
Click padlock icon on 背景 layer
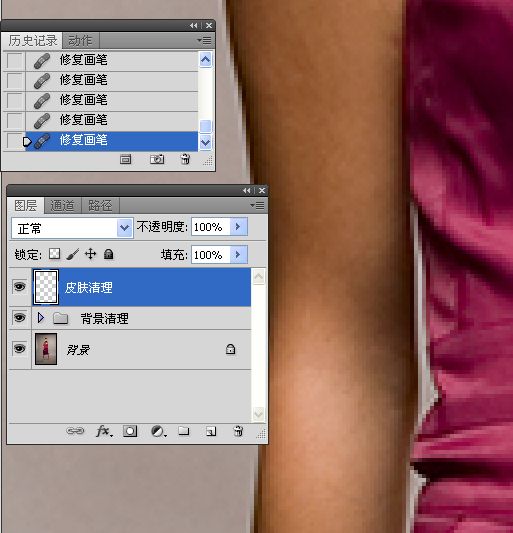tap(230, 349)
